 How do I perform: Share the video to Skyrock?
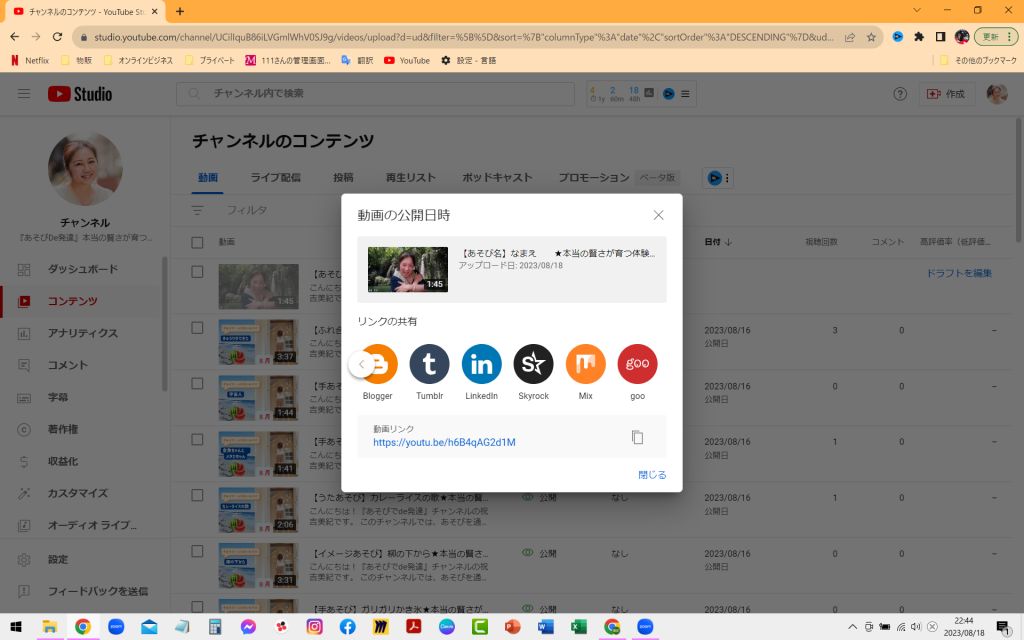534,364
